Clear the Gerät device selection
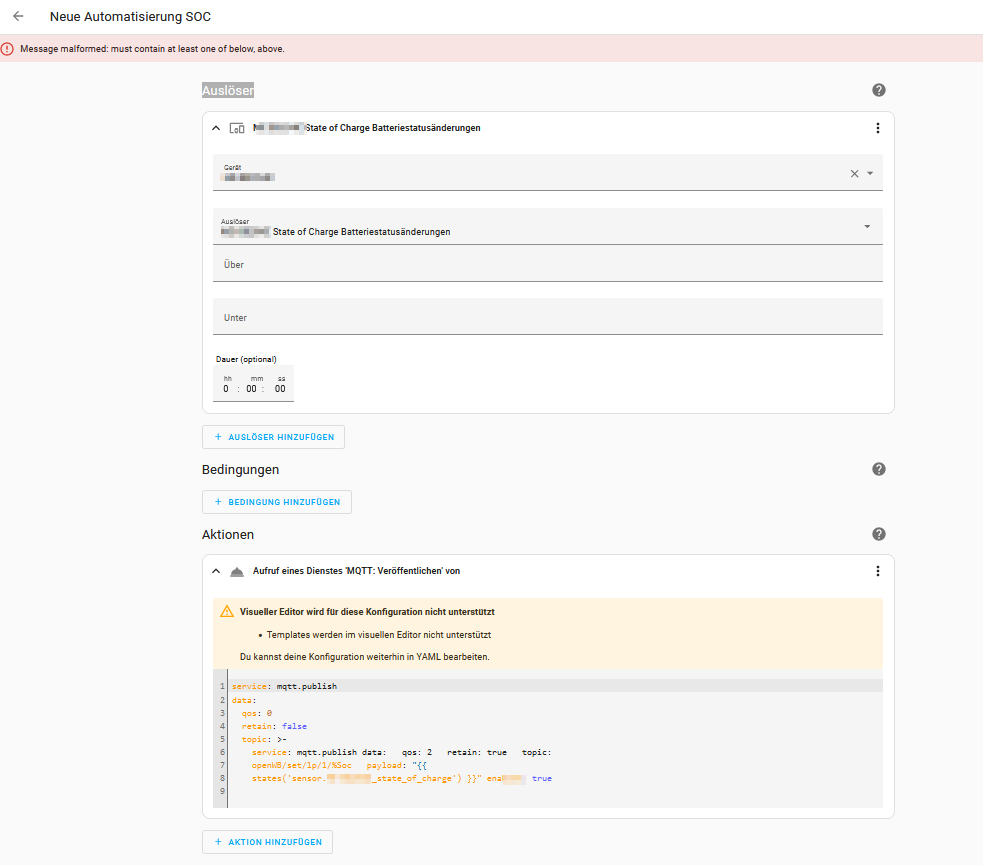This screenshot has height=865, width=983. click(854, 173)
